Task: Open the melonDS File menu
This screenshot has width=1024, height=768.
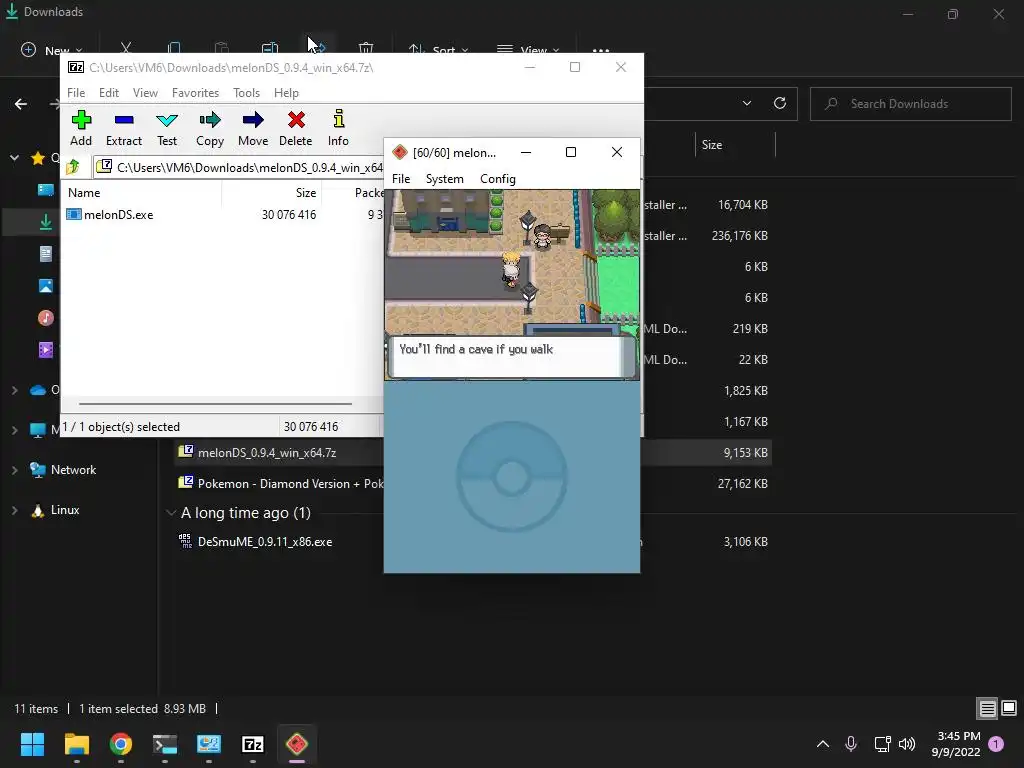Action: (x=401, y=179)
